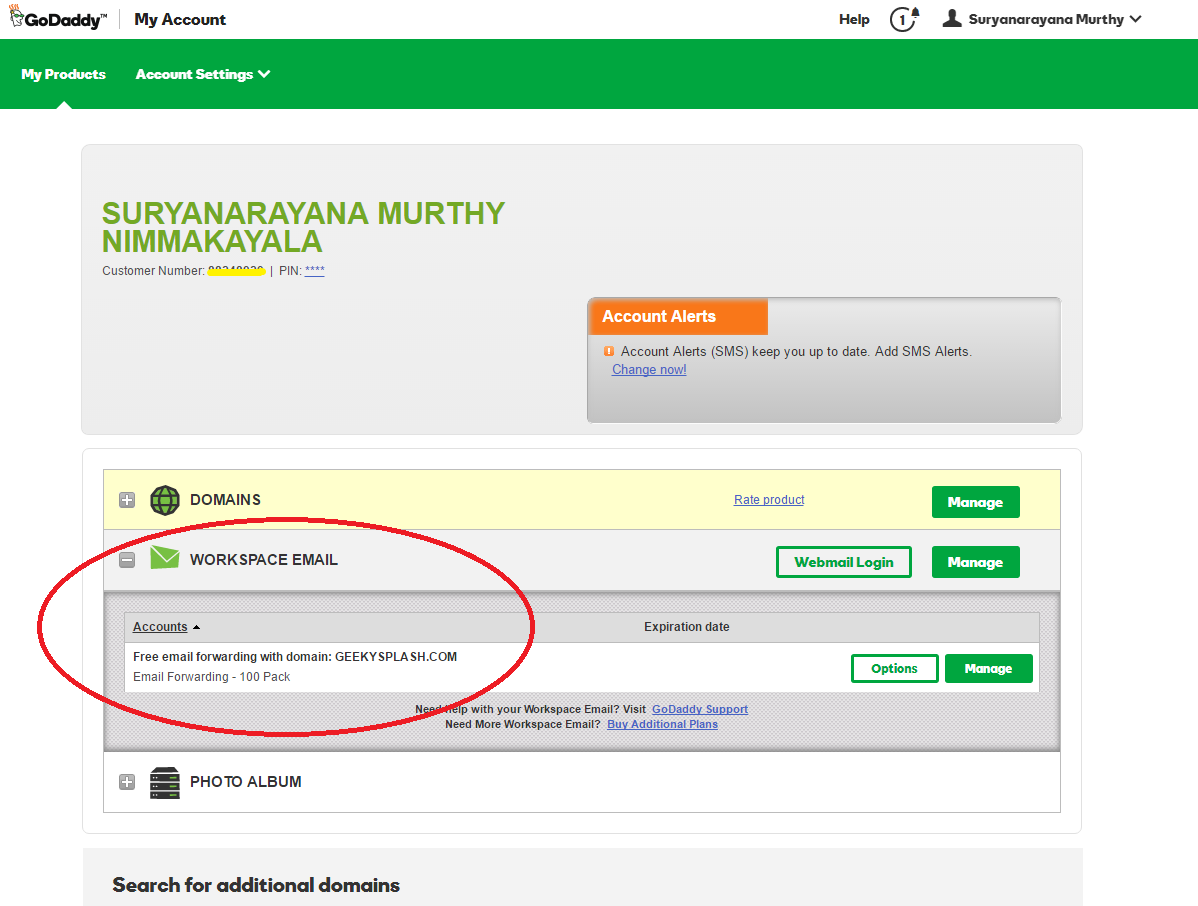
Task: Click Email Forwarding - 100 Pack text
Action: [212, 677]
